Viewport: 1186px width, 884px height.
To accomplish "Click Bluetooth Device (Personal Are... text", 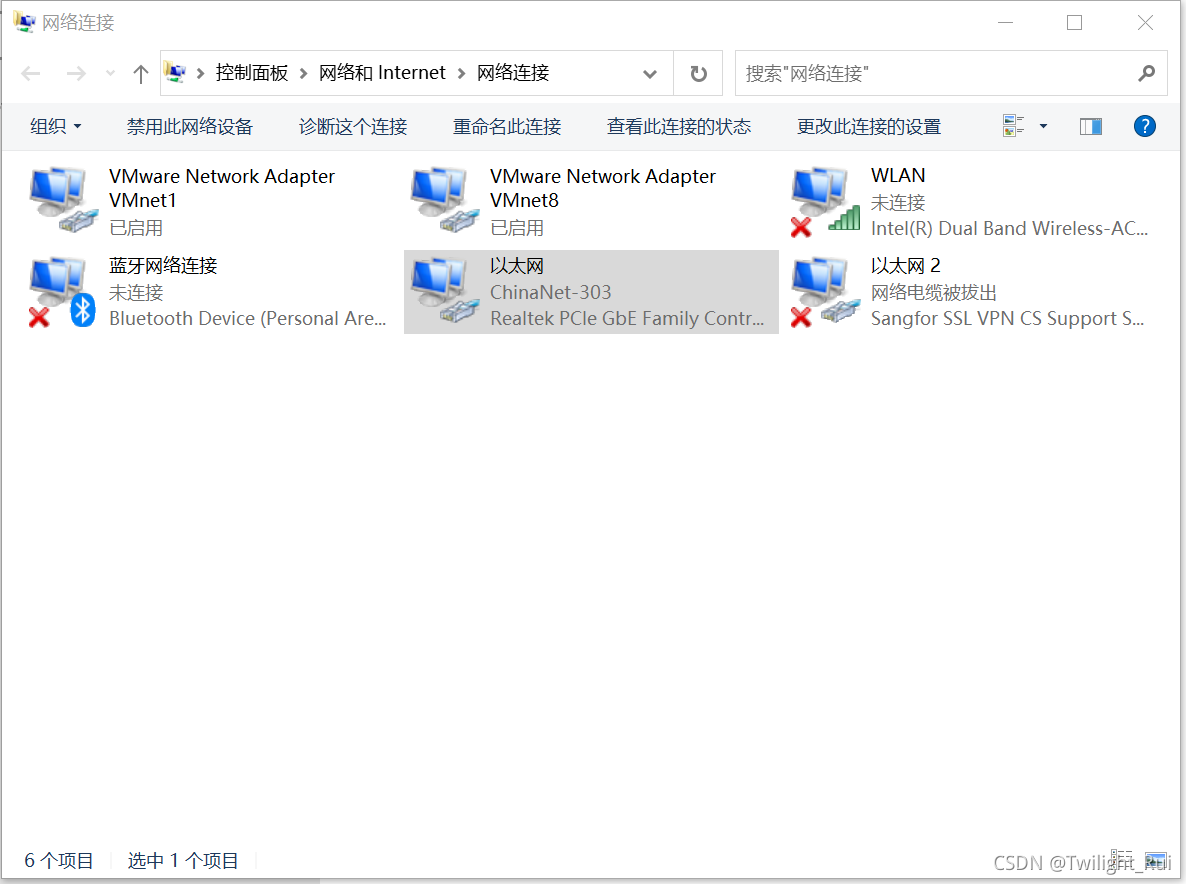I will [247, 318].
